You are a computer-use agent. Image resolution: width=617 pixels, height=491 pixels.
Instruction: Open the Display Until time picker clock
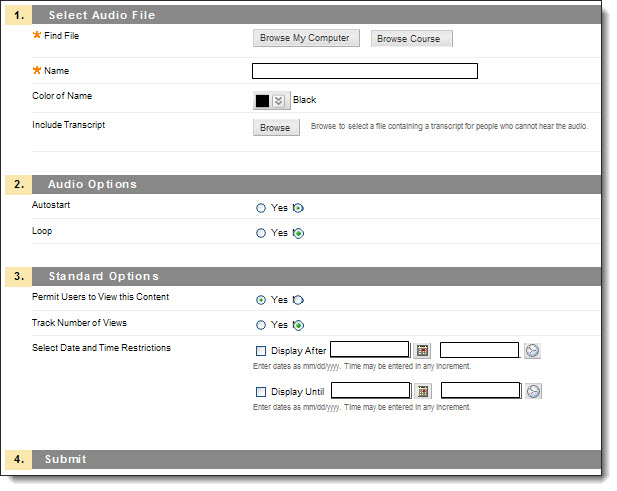click(x=533, y=391)
